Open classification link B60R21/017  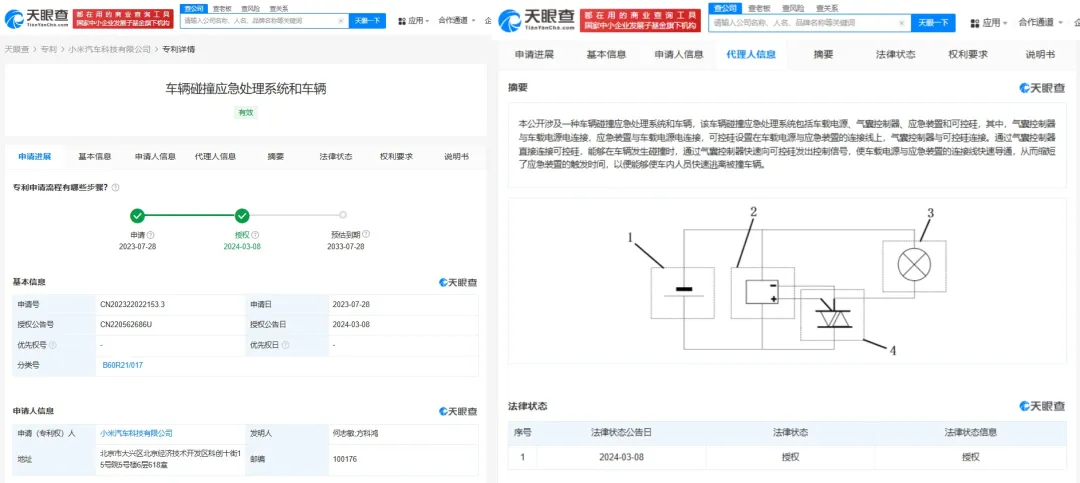point(121,364)
